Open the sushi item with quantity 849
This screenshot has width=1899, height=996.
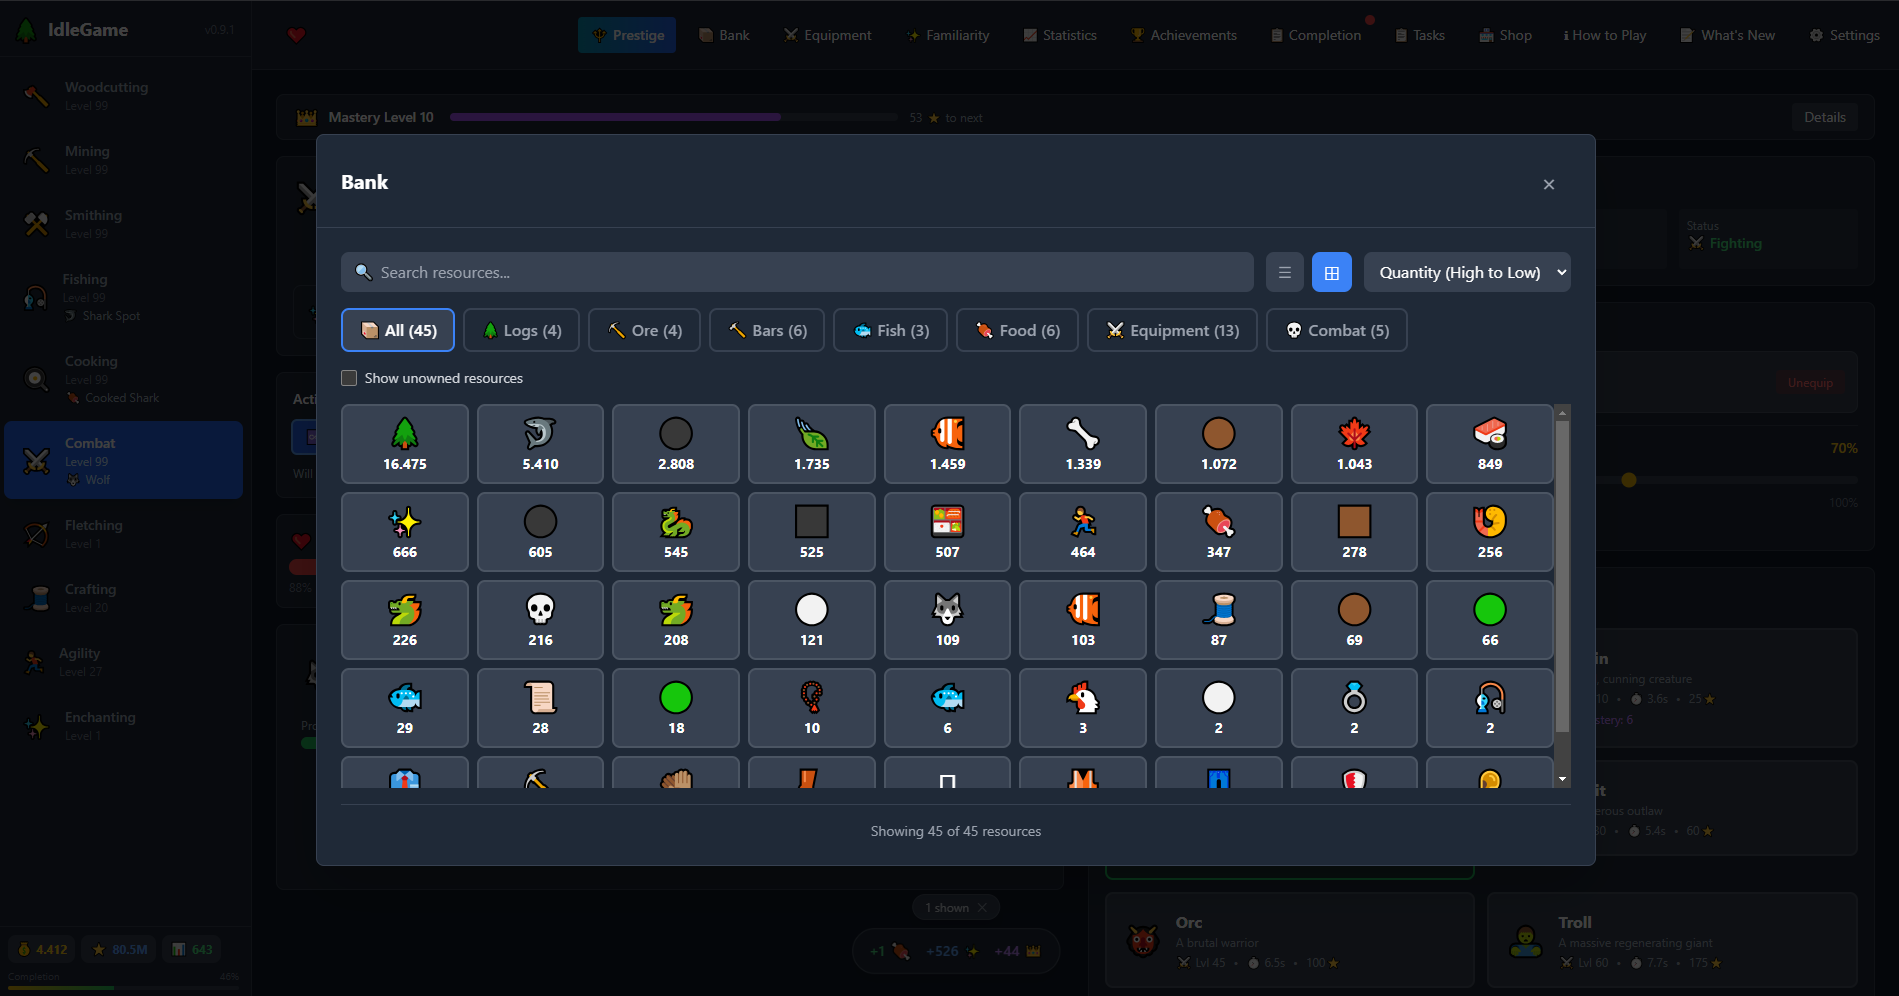click(1490, 444)
